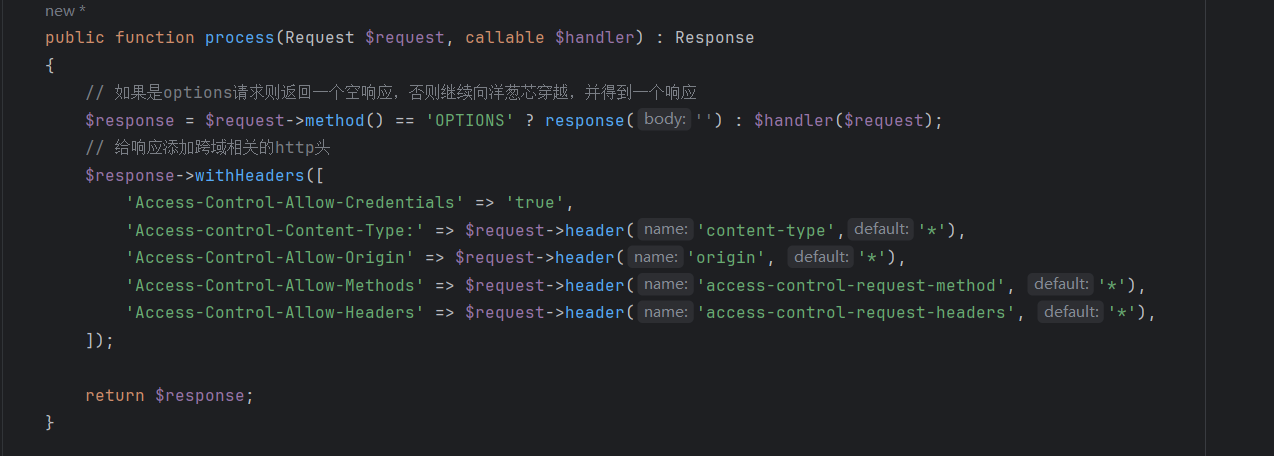Click the 'Request' type in the signature
This screenshot has height=456, width=1274.
pyautogui.click(x=320, y=38)
